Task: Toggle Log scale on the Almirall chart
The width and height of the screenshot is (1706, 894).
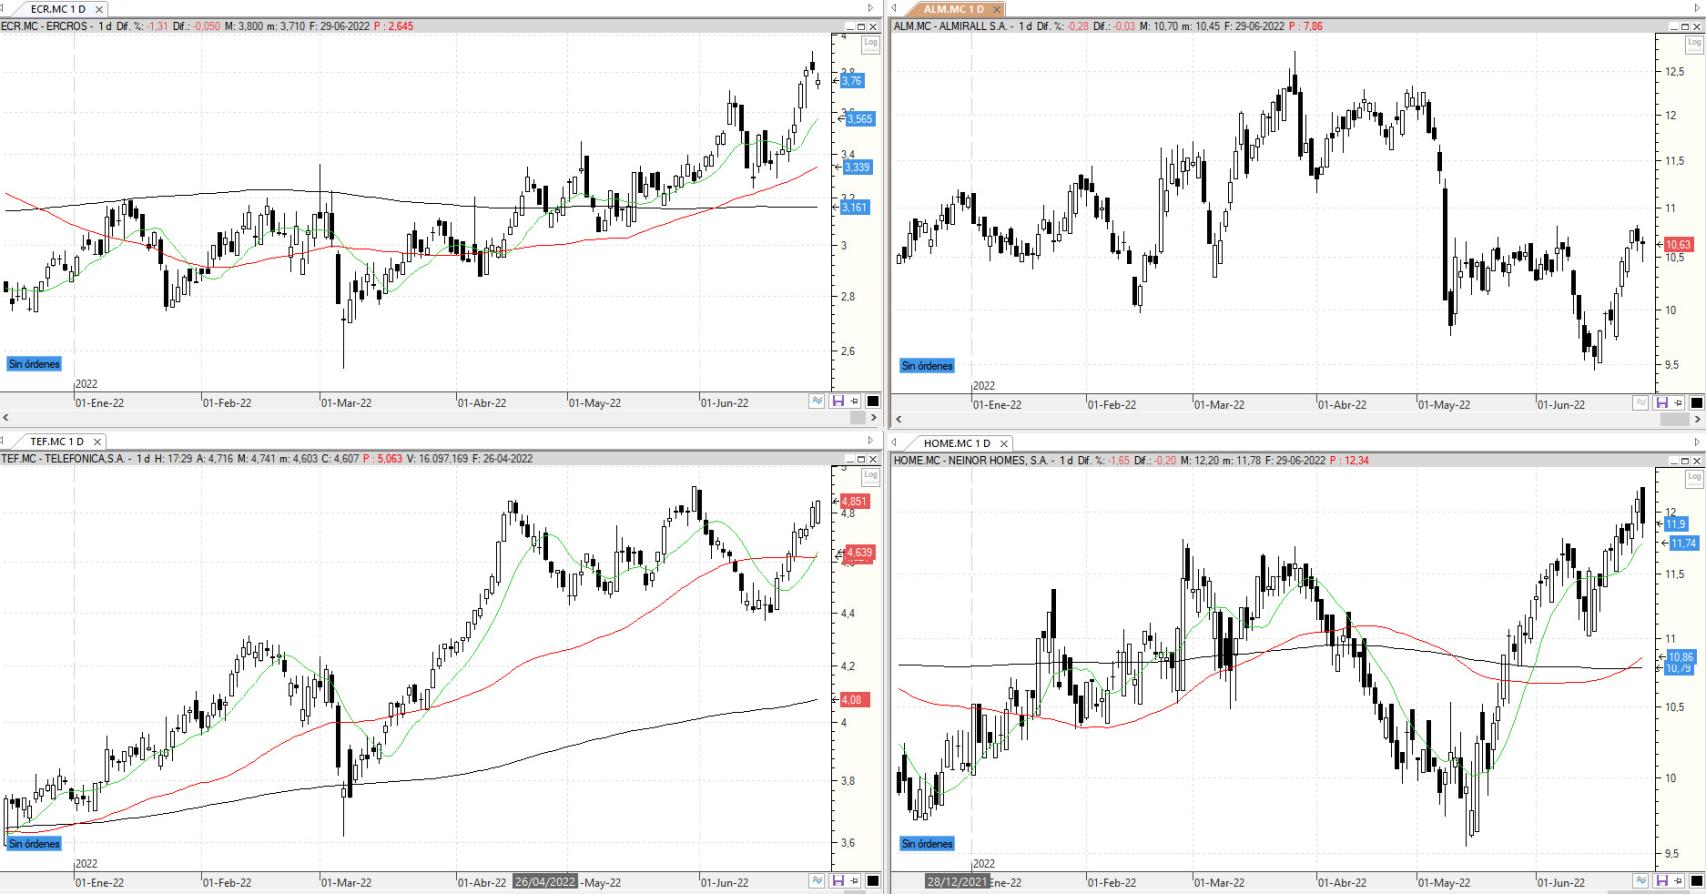Action: [x=1694, y=43]
